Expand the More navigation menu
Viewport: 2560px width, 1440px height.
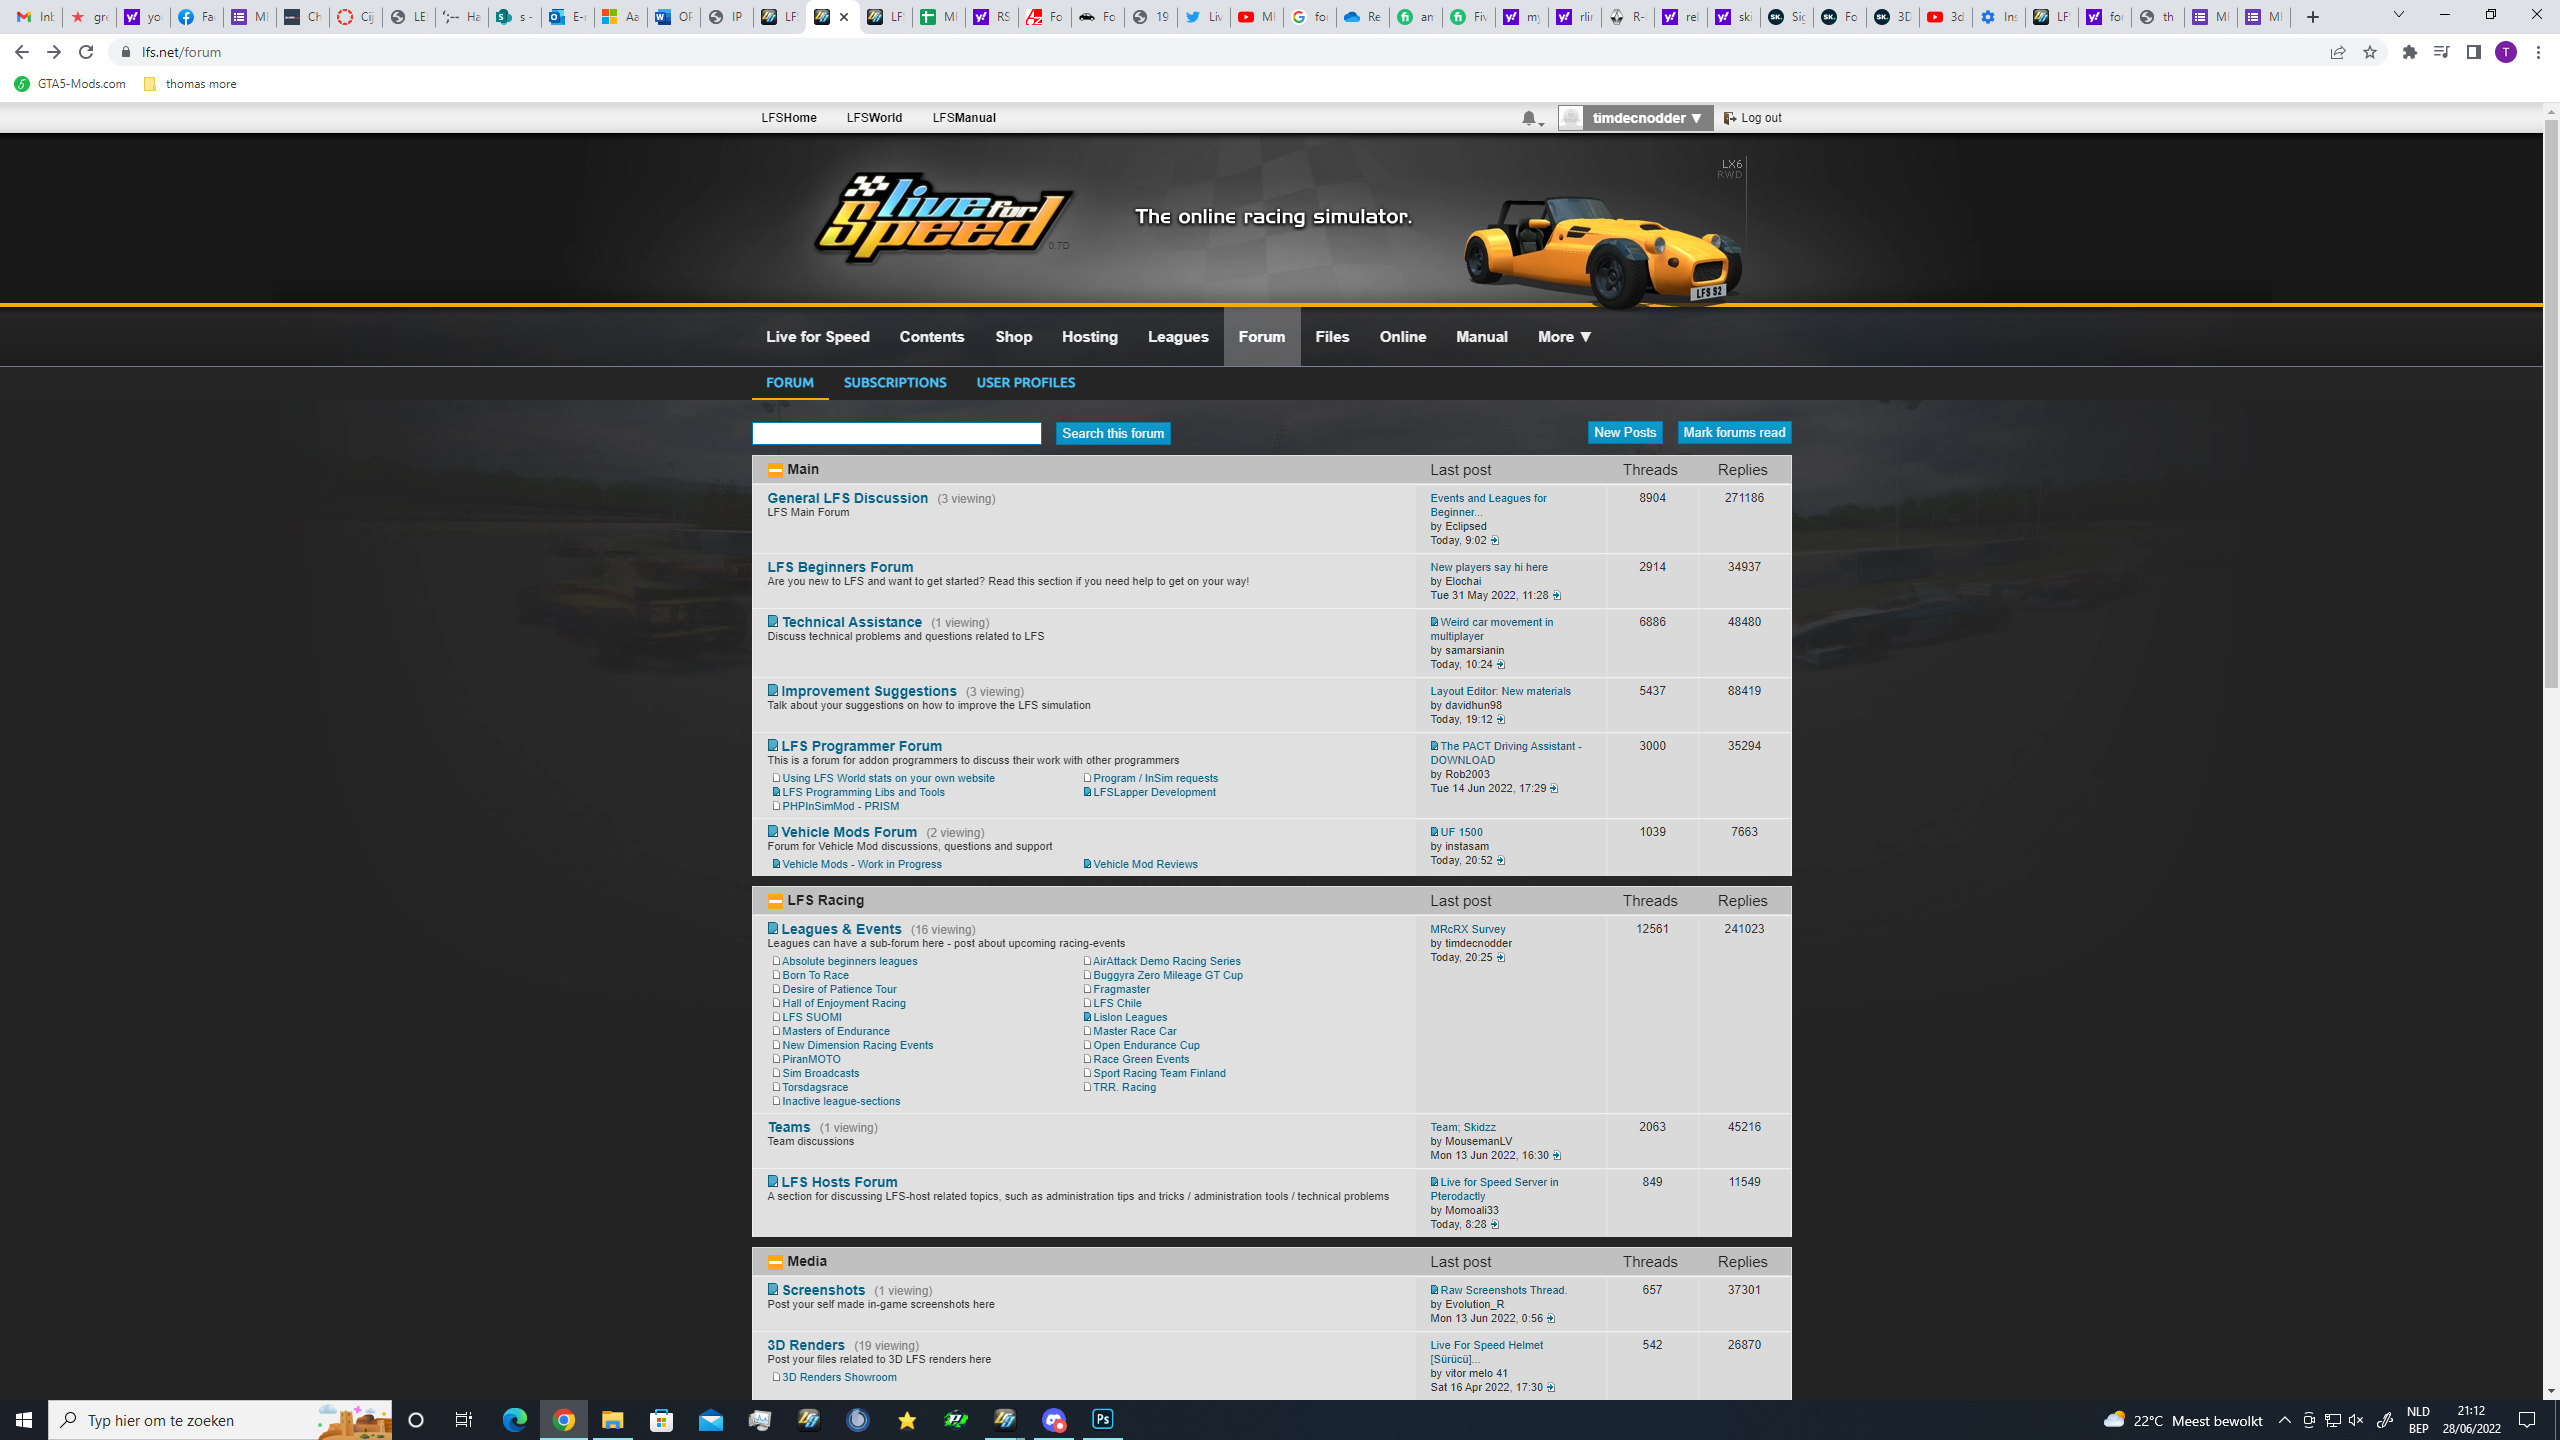tap(1564, 337)
